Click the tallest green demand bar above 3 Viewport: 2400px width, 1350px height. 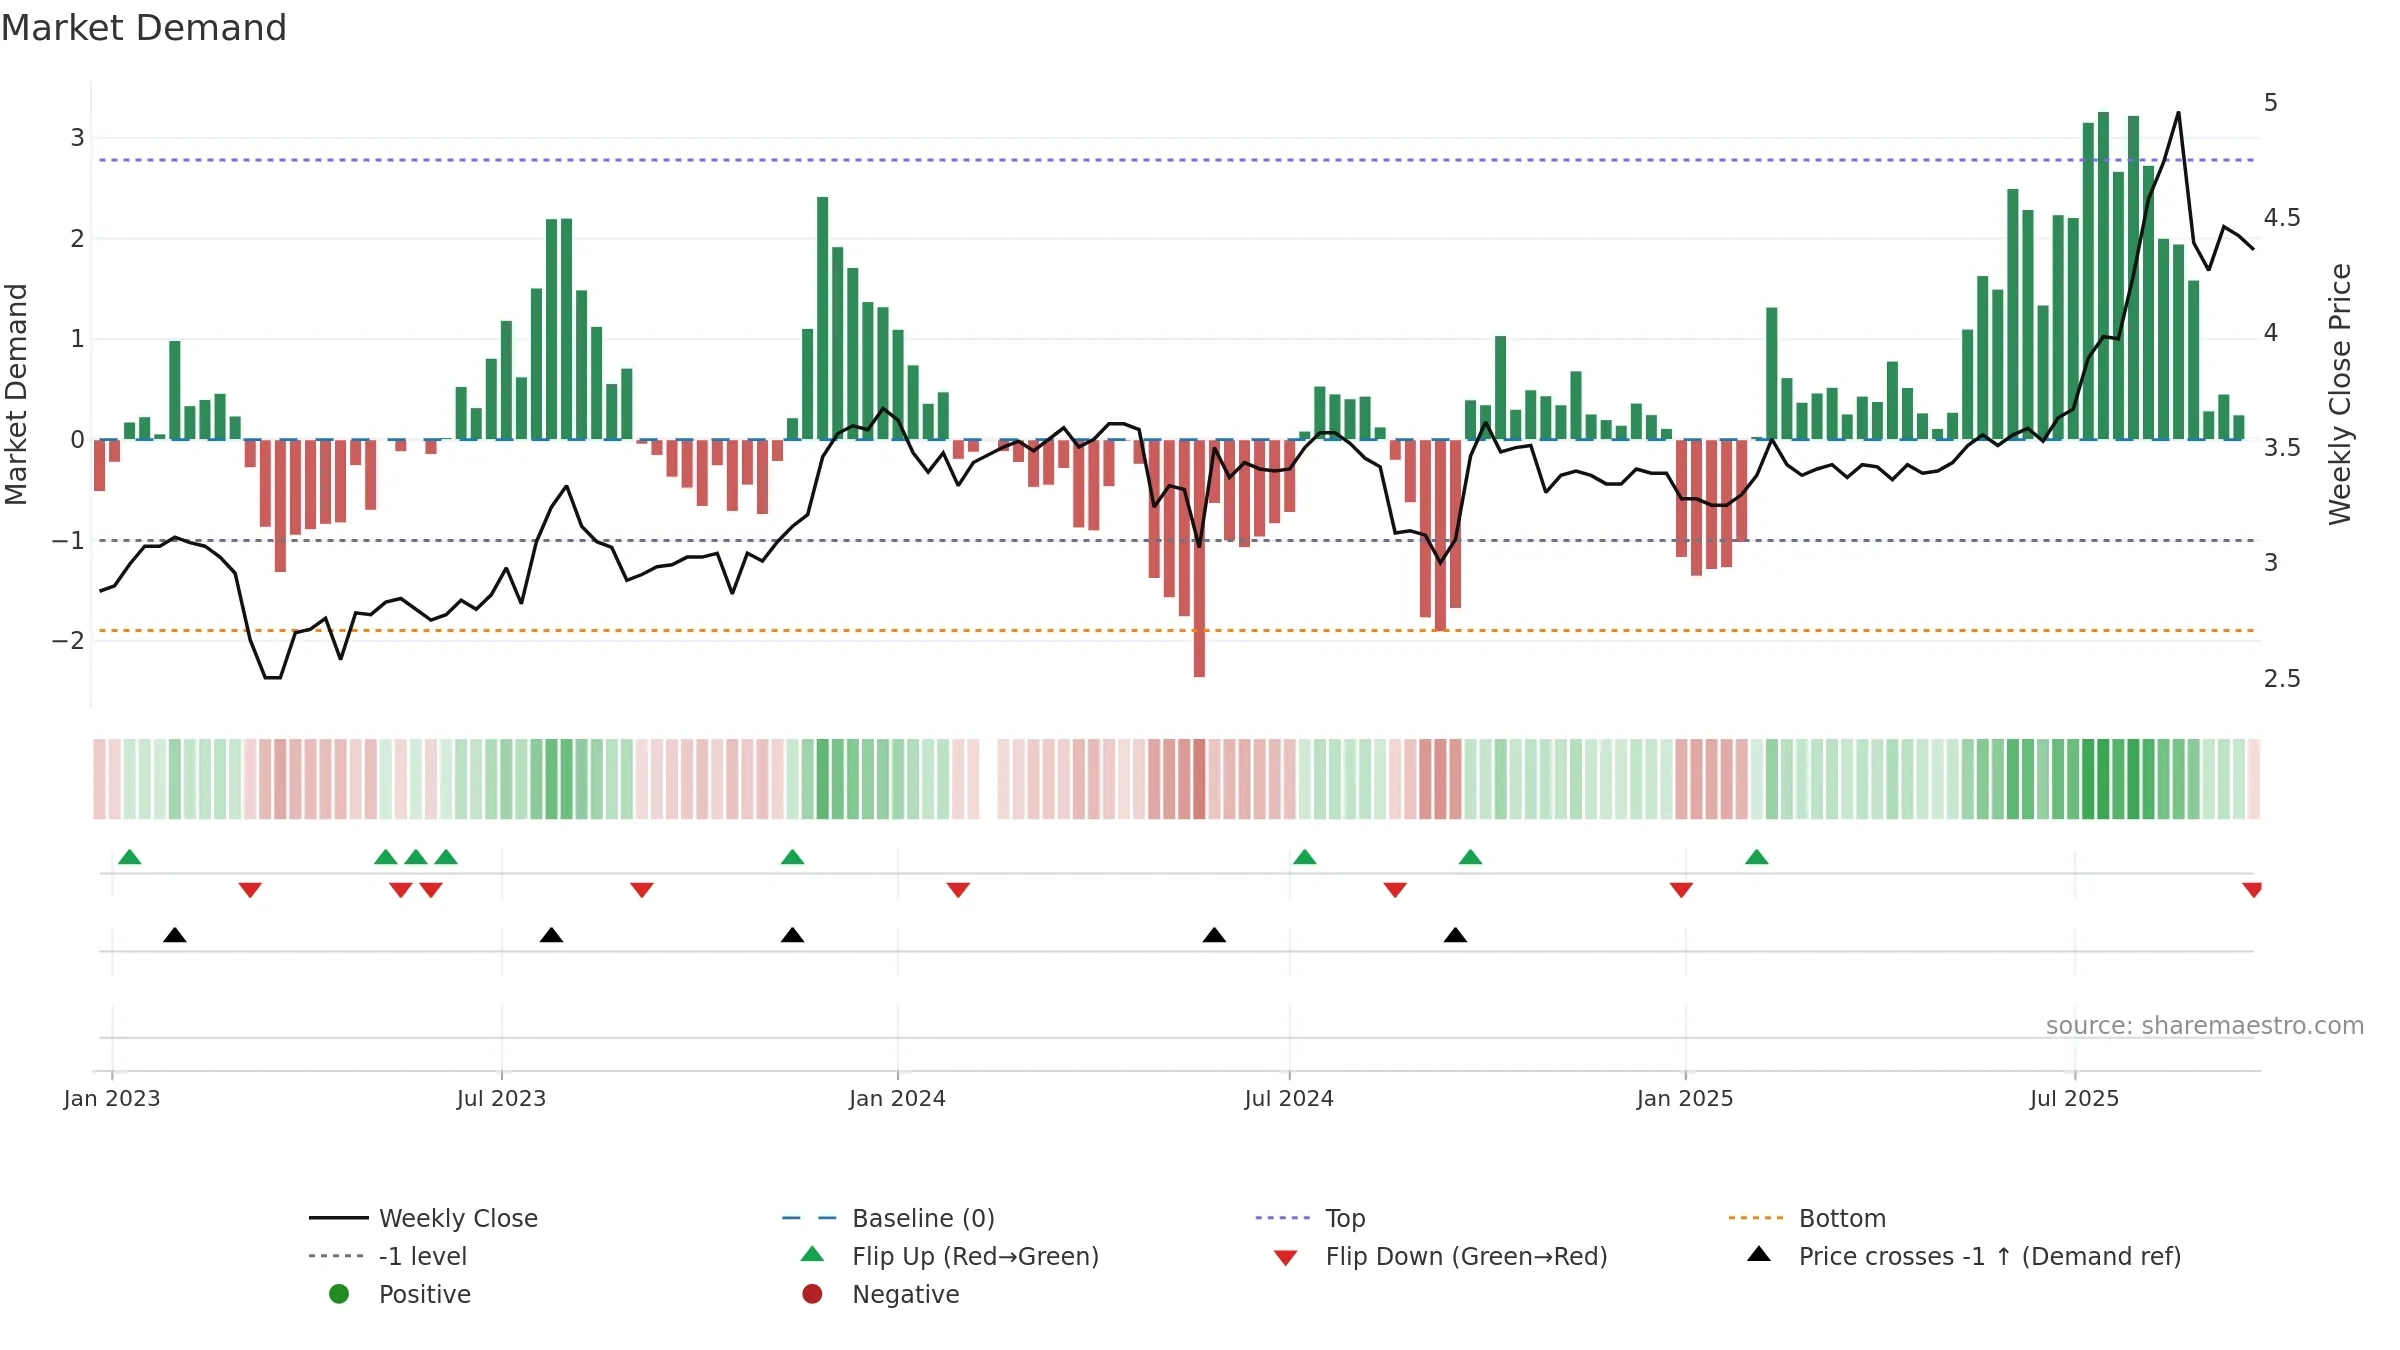point(2103,275)
